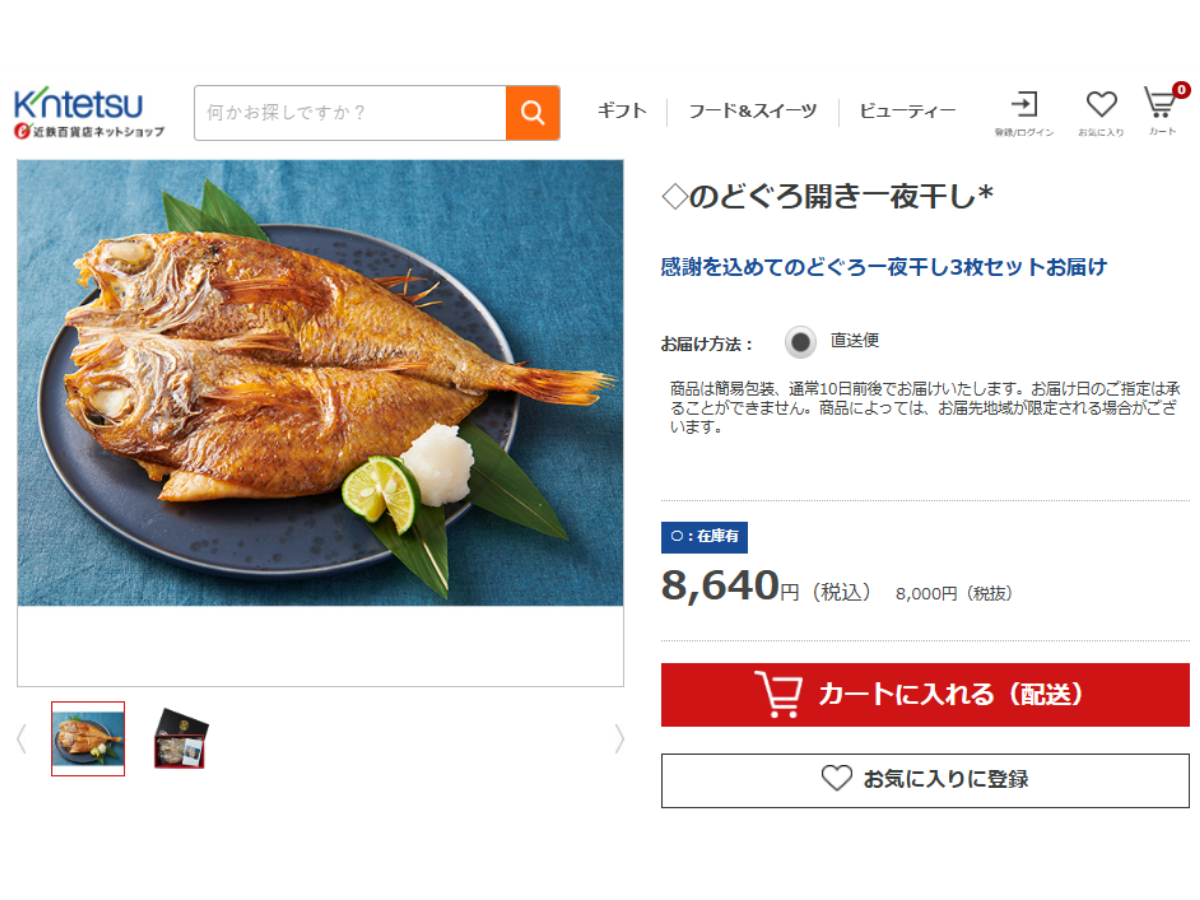1200x900 pixels.
Task: Open the login/register icon
Action: [x=1024, y=104]
